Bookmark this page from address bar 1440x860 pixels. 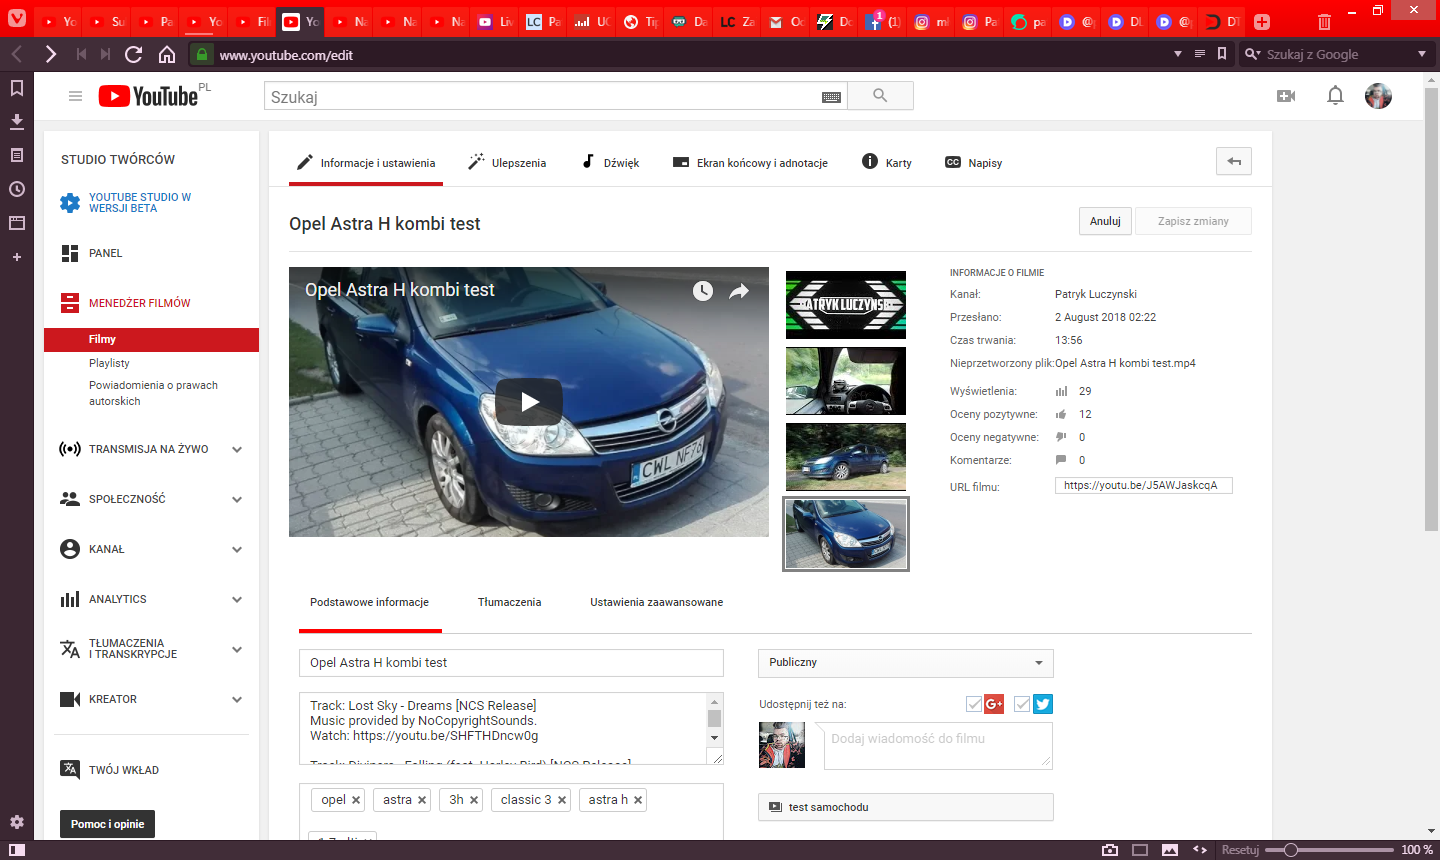pos(1222,54)
